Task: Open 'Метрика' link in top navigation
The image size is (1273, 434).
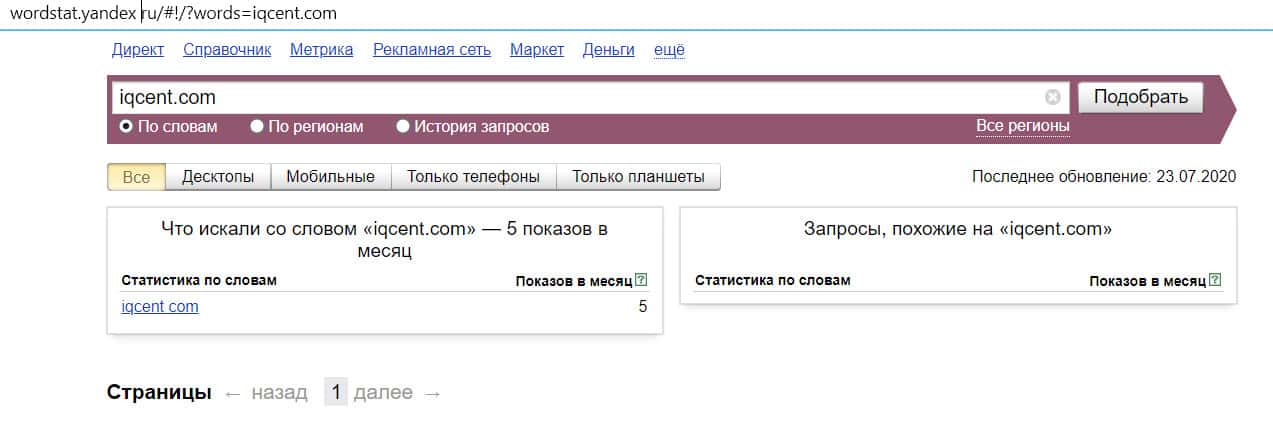Action: click(x=321, y=50)
